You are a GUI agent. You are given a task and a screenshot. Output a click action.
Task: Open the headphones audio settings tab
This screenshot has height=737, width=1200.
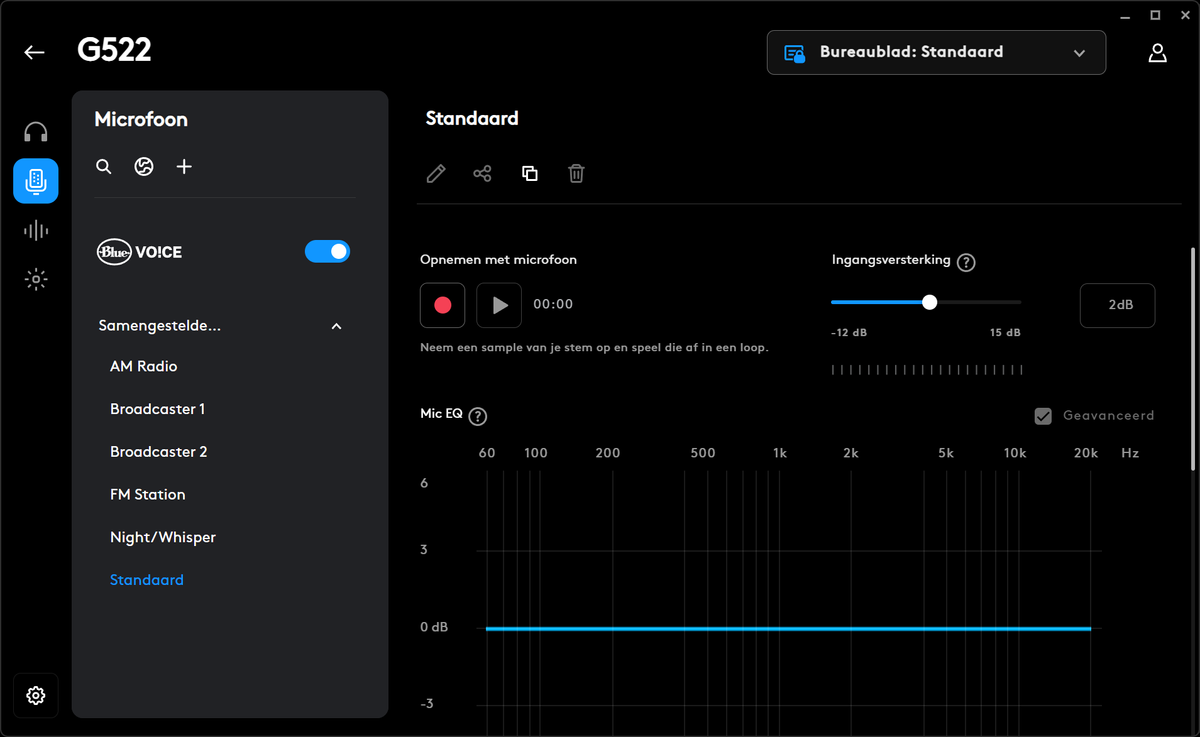coord(36,132)
